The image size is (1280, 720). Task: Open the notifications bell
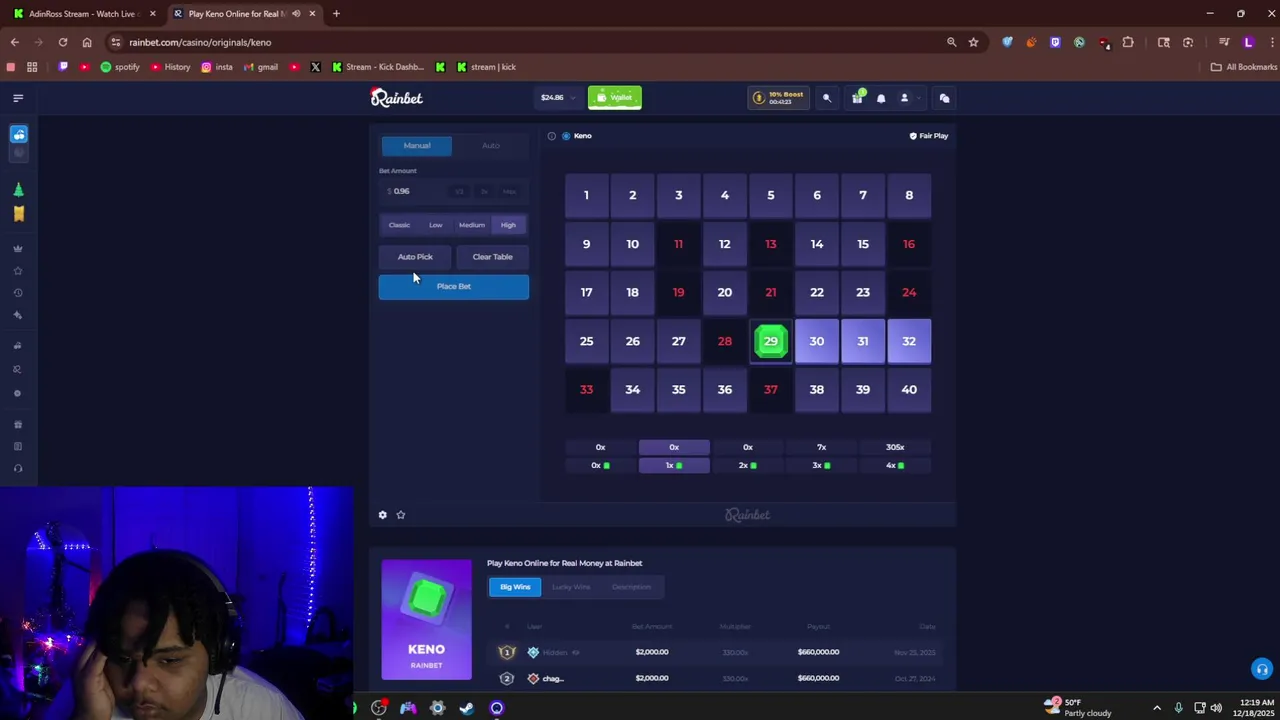coord(881,98)
